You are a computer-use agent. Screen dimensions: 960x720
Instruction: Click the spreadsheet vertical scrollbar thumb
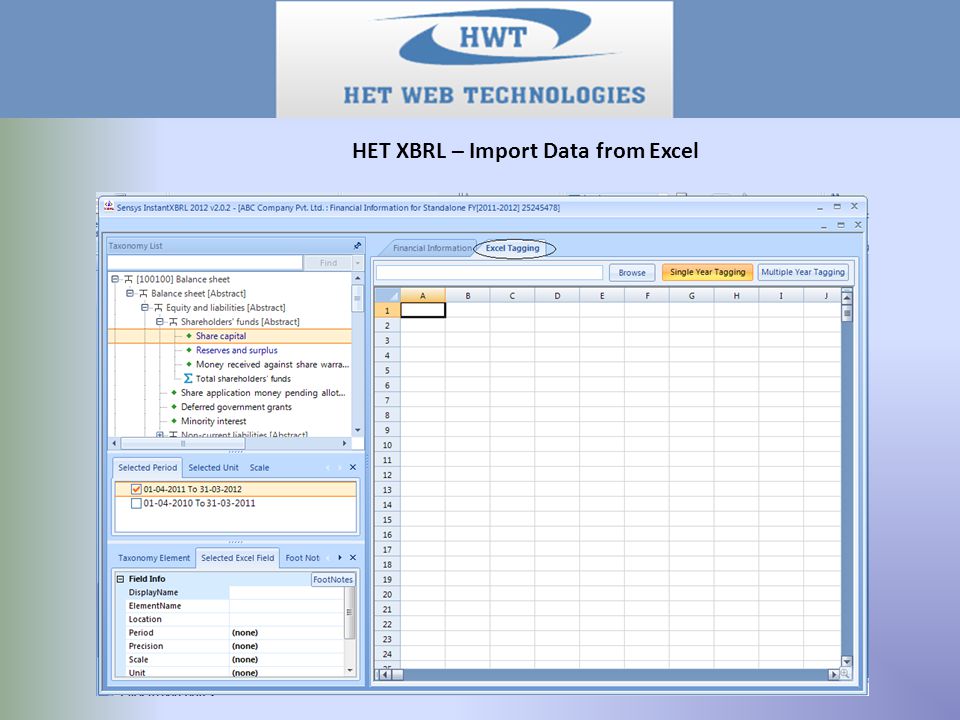pyautogui.click(x=847, y=314)
